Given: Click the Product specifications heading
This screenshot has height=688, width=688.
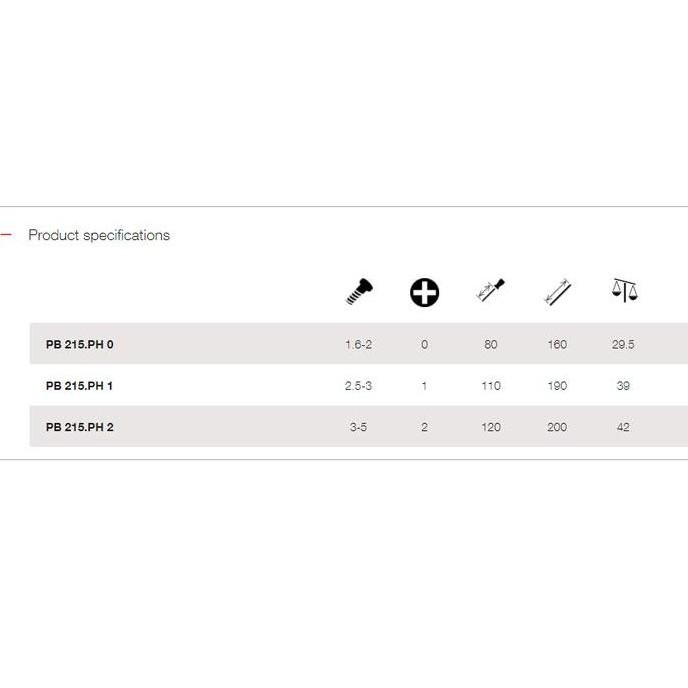Looking at the screenshot, I should [99, 235].
